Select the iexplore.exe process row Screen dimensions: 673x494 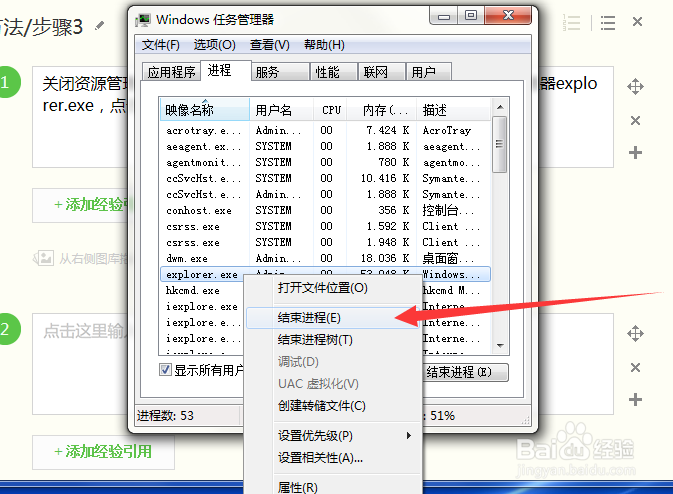(x=202, y=306)
